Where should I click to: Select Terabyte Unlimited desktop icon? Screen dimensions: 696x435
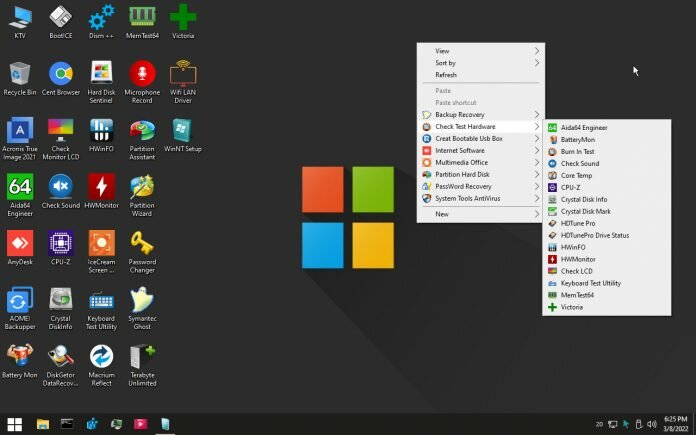tap(142, 365)
